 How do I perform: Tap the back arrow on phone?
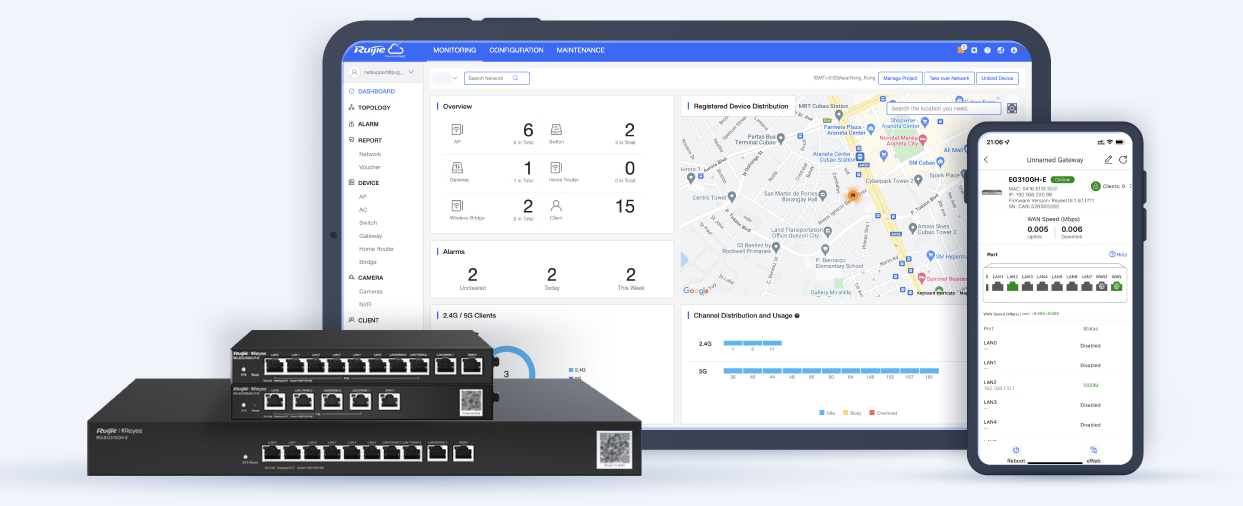pyautogui.click(x=986, y=160)
